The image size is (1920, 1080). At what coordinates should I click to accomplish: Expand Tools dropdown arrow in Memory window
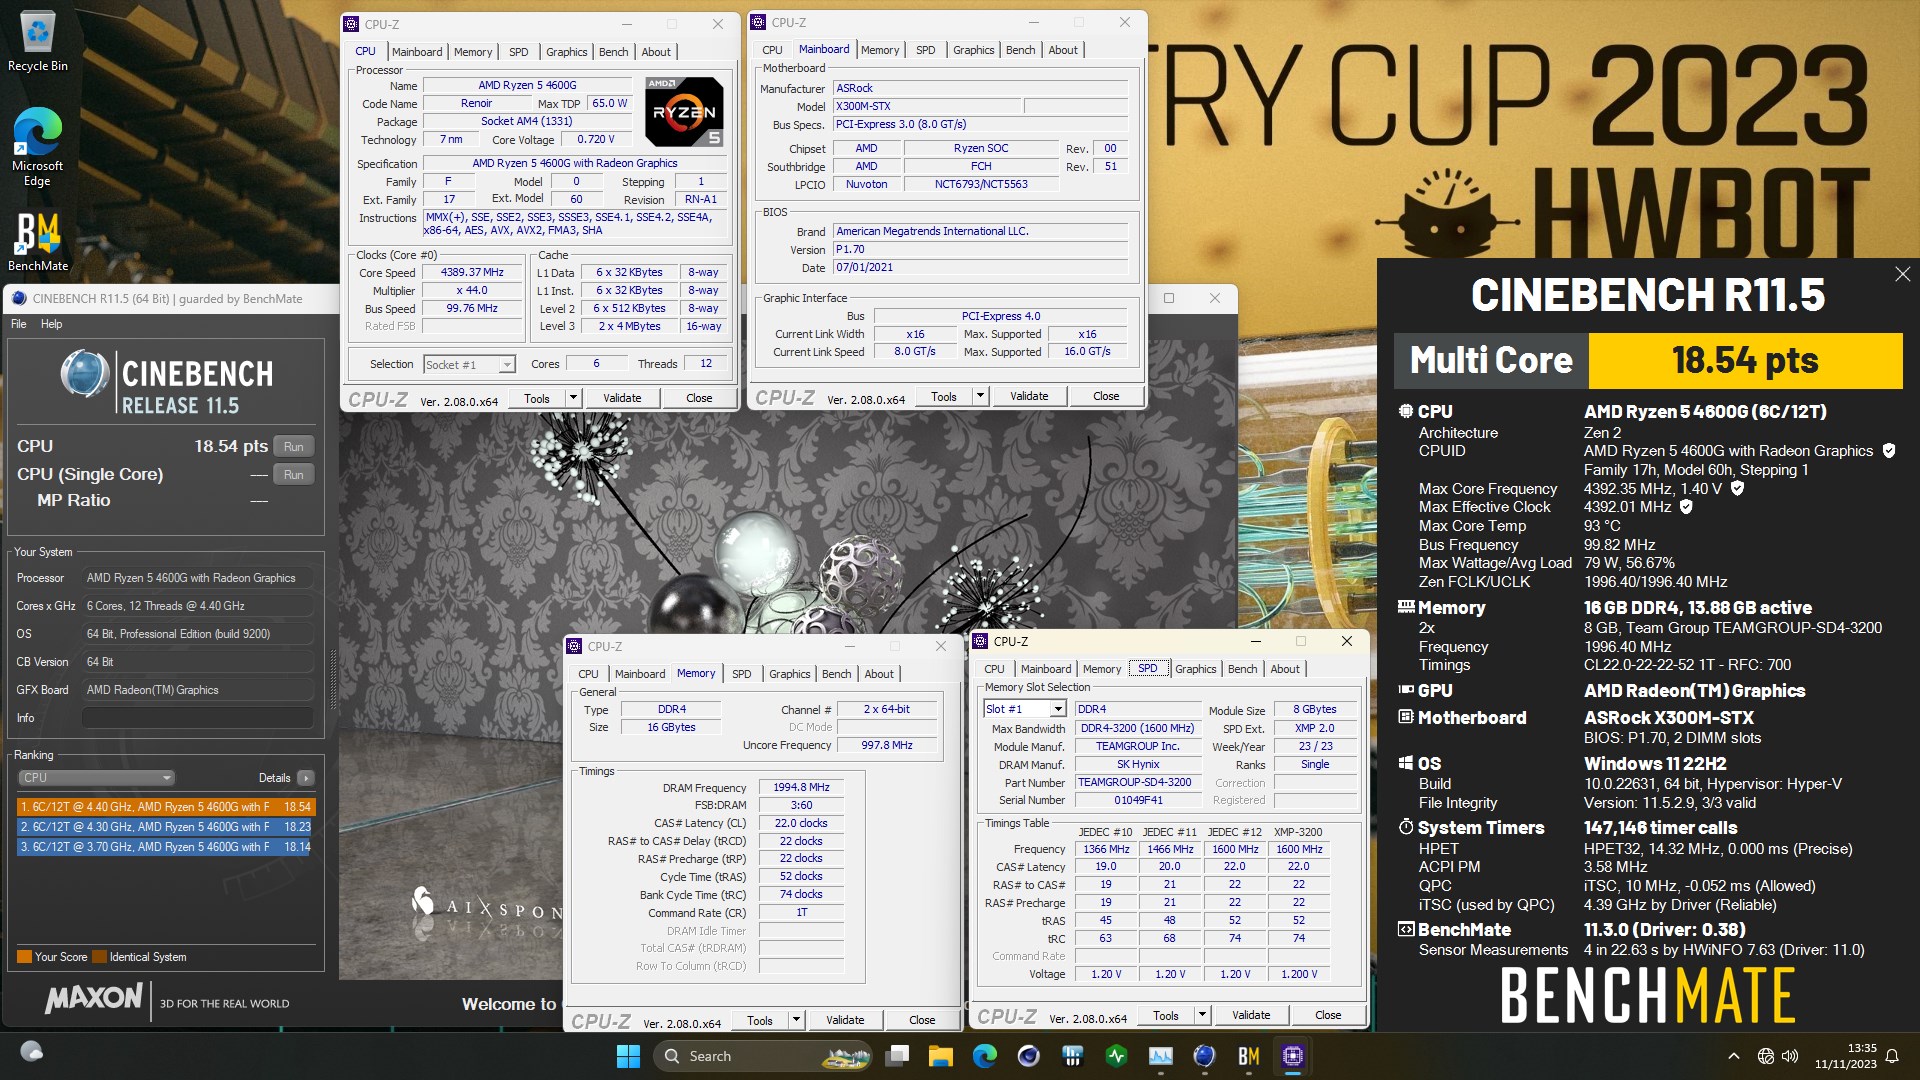[x=796, y=1020]
